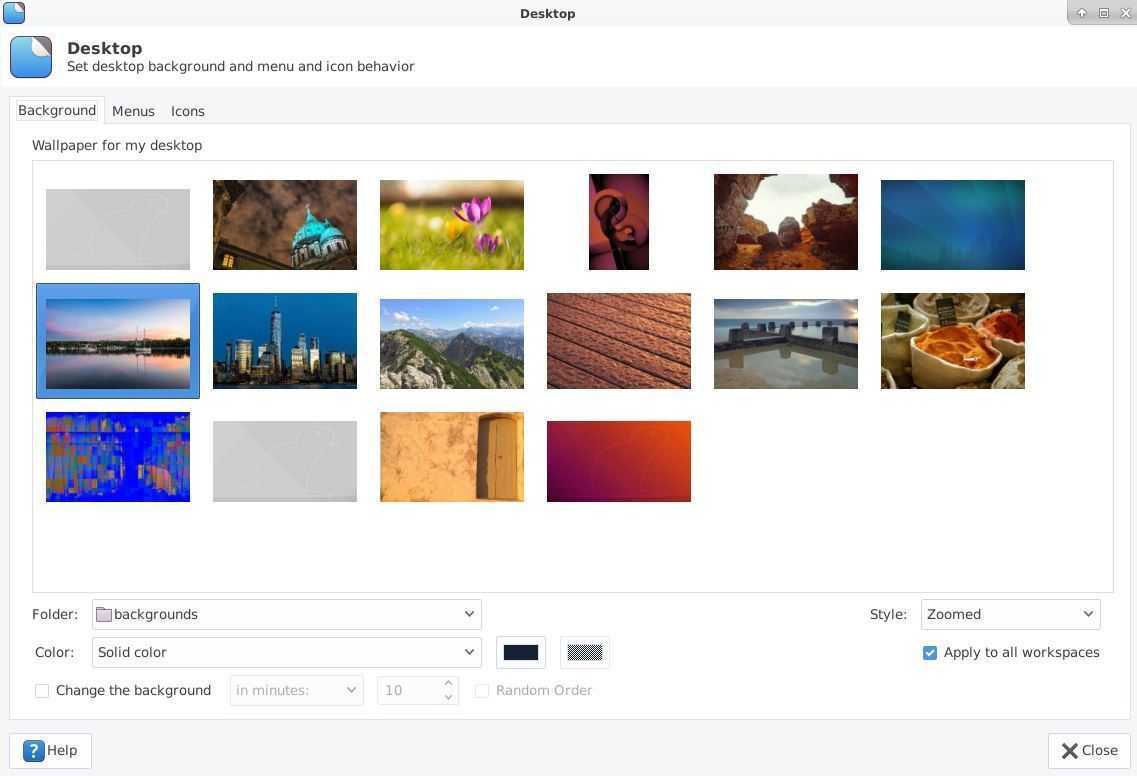
Task: Choose the purple crocus flower wallpaper
Action: (451, 225)
